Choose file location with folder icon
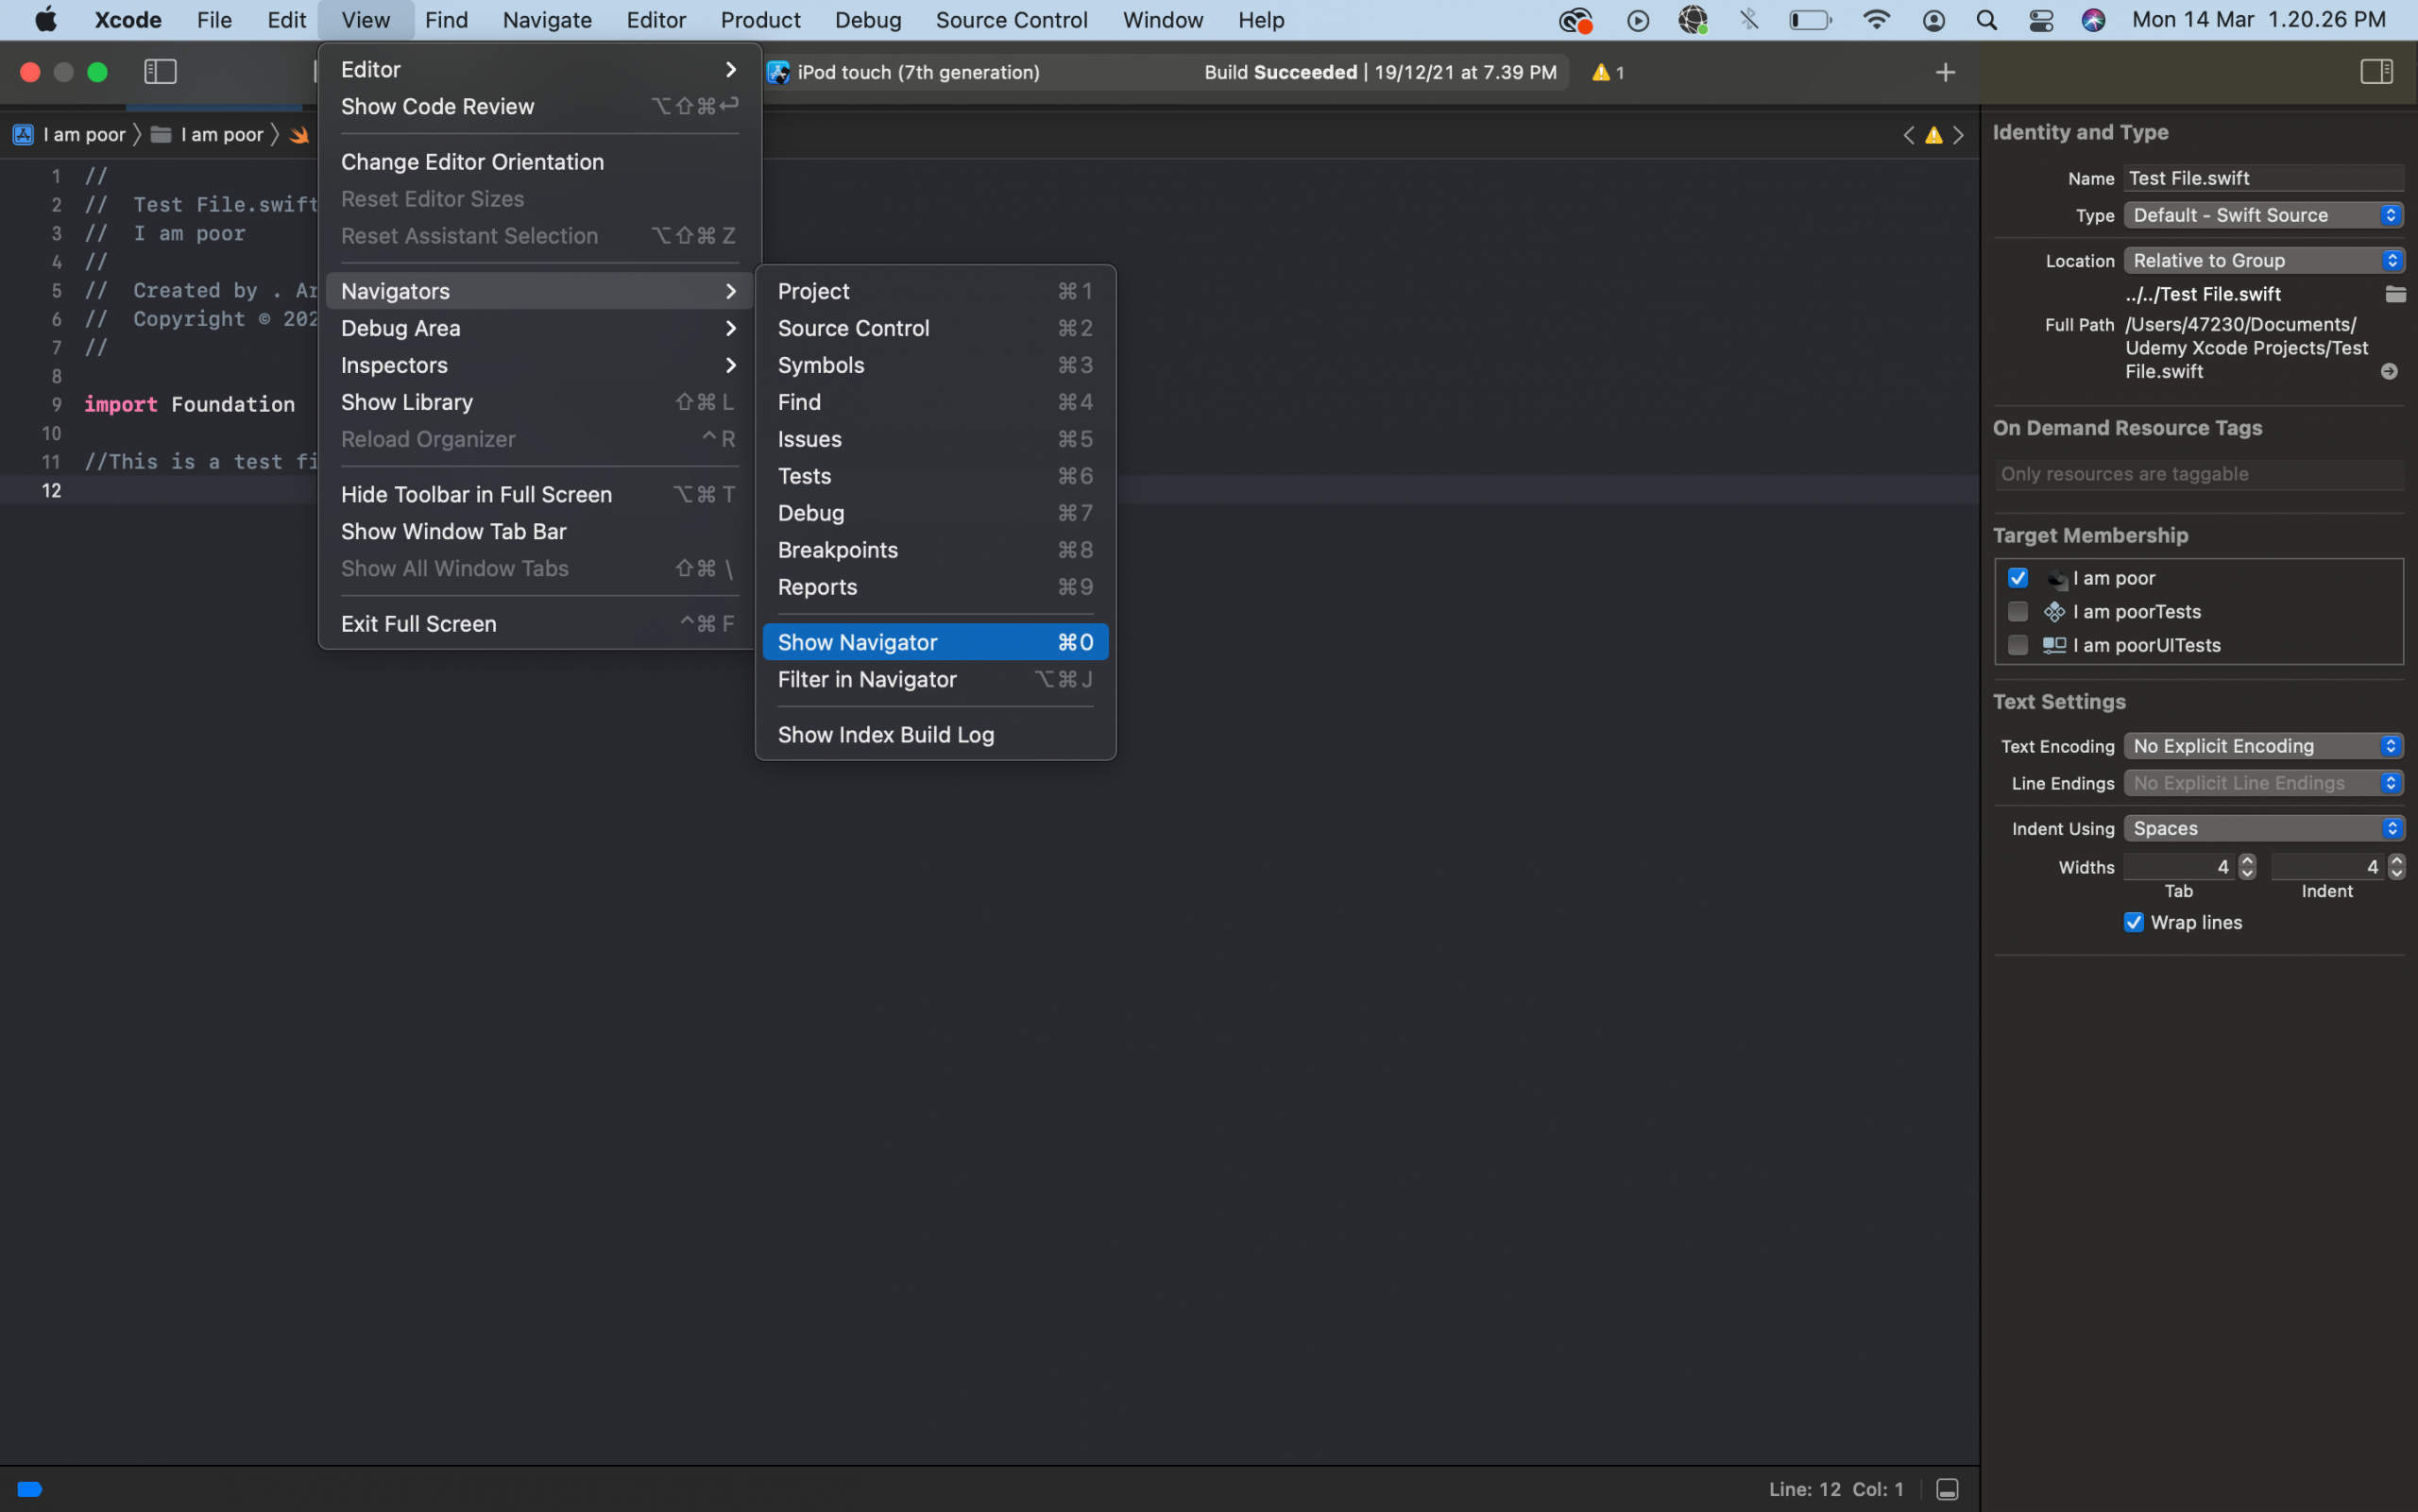 (x=2395, y=294)
